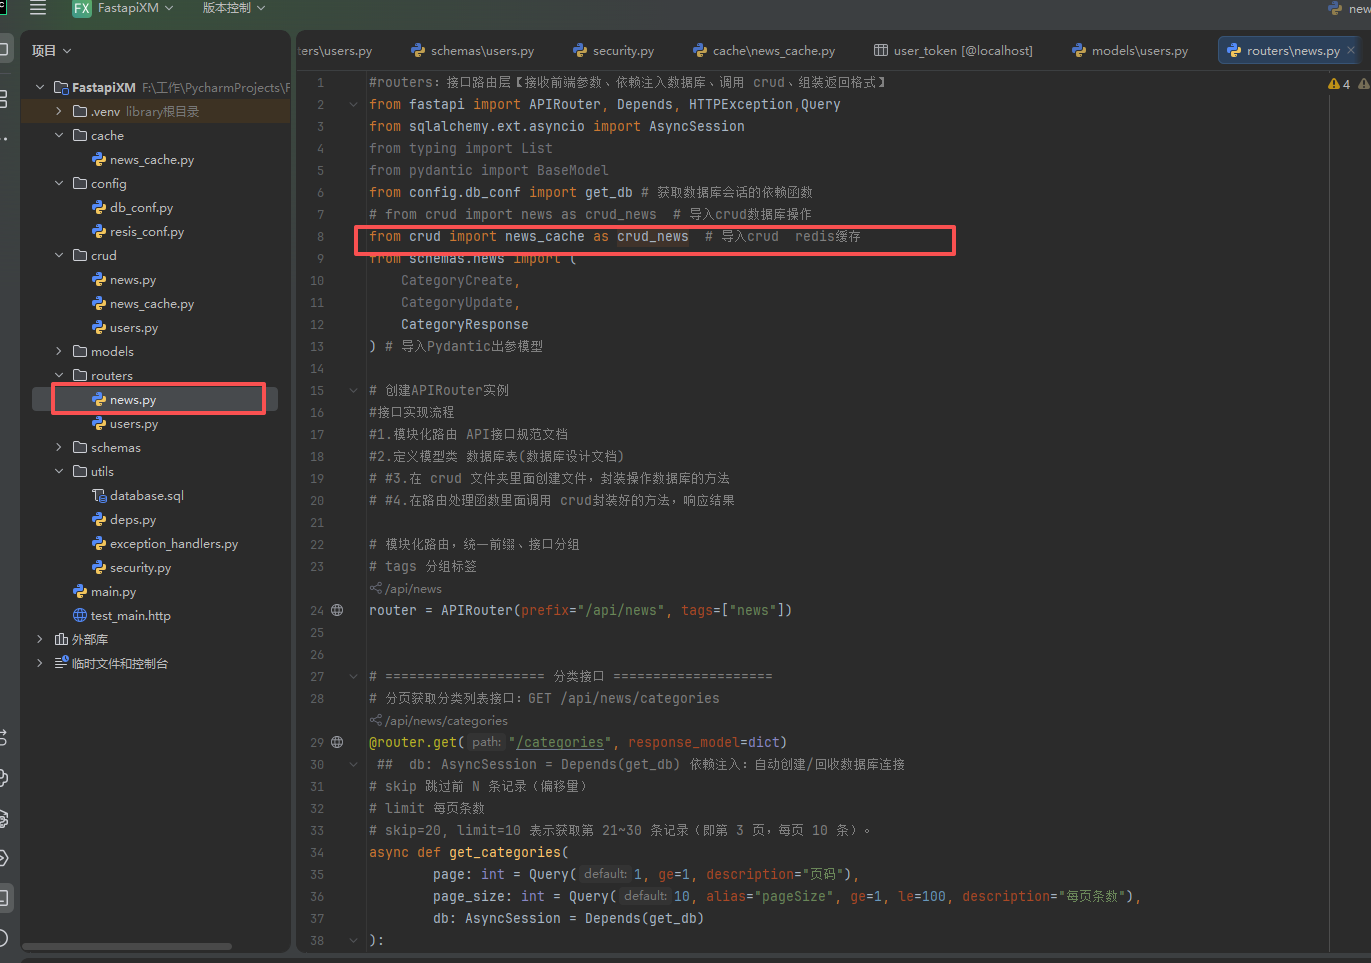Image resolution: width=1371 pixels, height=963 pixels.
Task: Collapse the config folder
Action: (59, 184)
